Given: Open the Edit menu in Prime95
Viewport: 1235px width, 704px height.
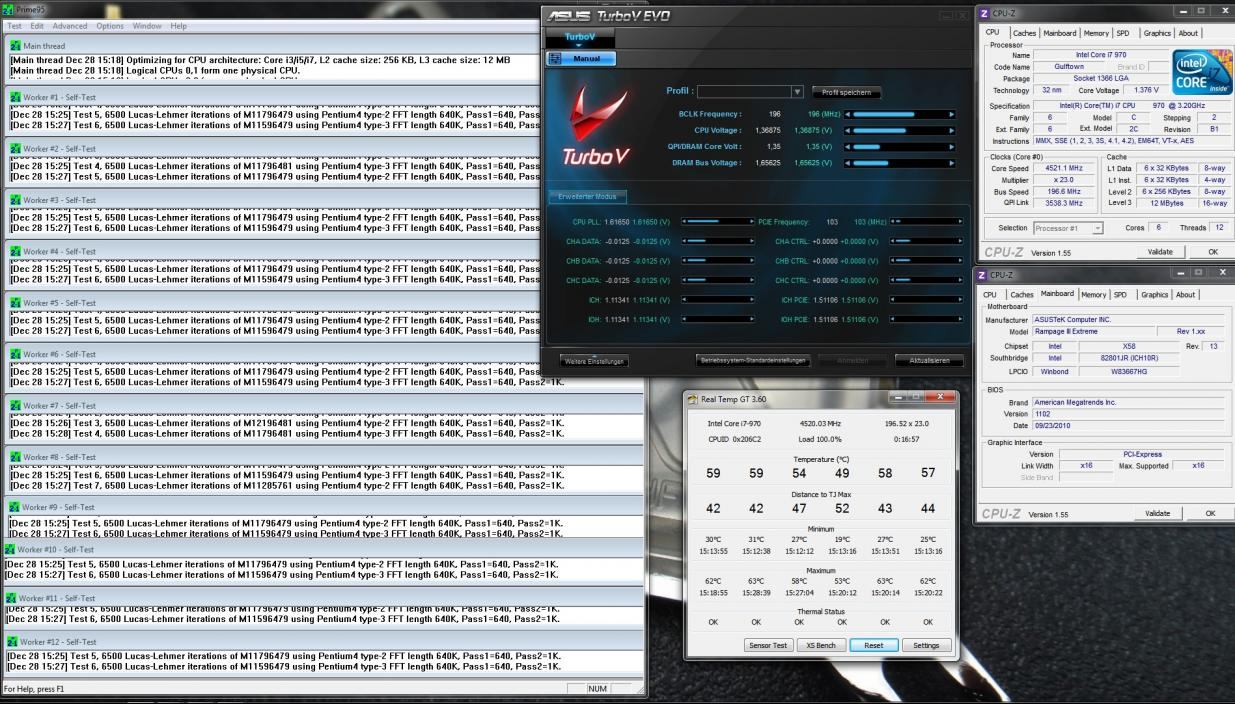Looking at the screenshot, I should pyautogui.click(x=37, y=26).
